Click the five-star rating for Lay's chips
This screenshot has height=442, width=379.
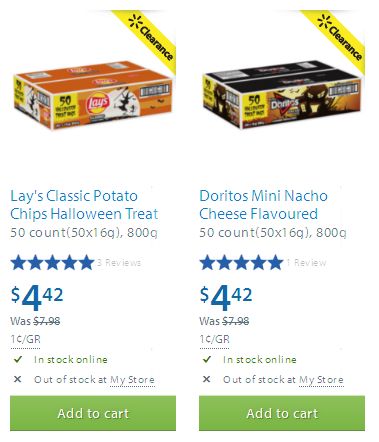[x=52, y=262]
